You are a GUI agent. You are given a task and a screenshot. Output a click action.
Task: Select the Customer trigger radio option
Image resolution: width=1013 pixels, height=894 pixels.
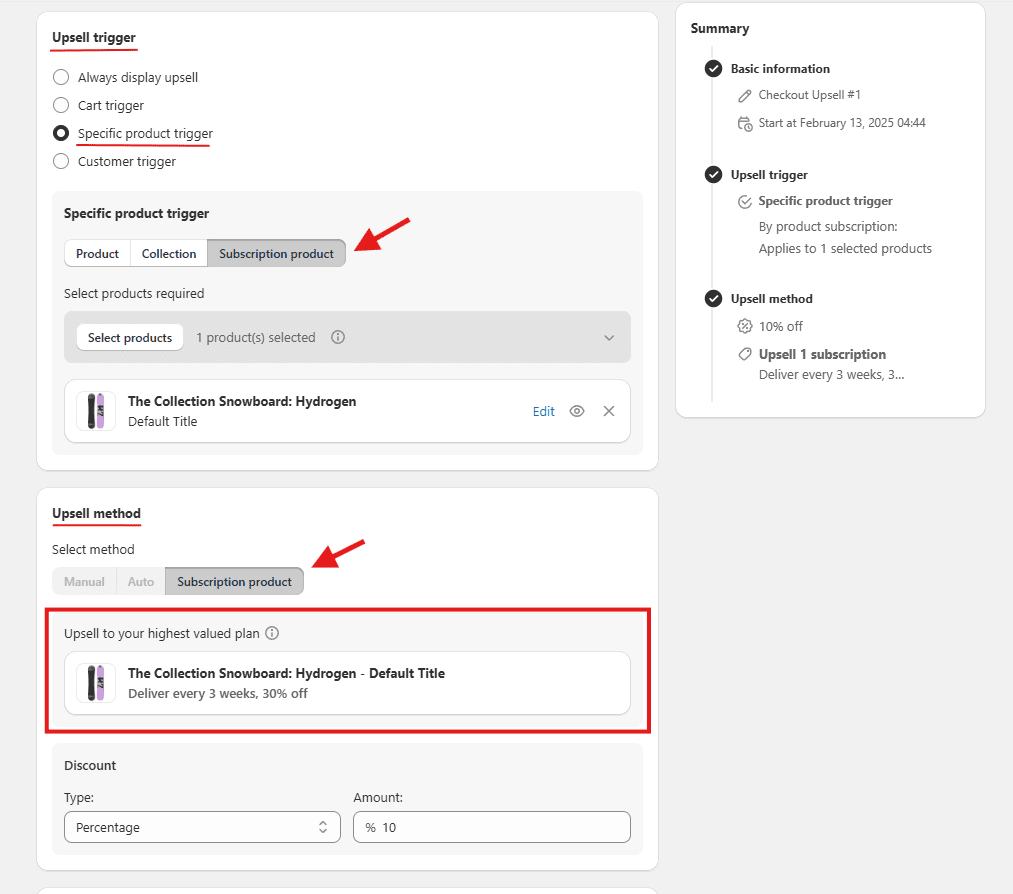point(61,161)
